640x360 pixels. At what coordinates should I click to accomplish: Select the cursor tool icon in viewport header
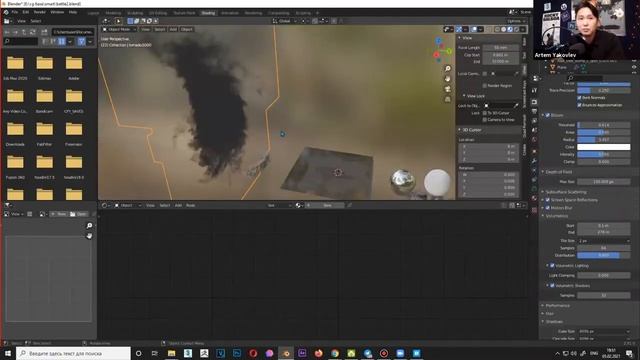(x=118, y=21)
